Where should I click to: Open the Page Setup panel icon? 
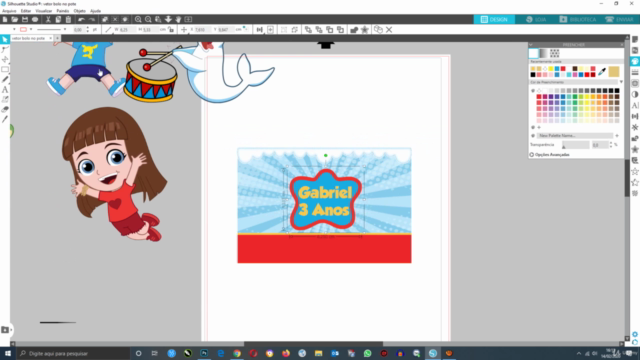[635, 40]
